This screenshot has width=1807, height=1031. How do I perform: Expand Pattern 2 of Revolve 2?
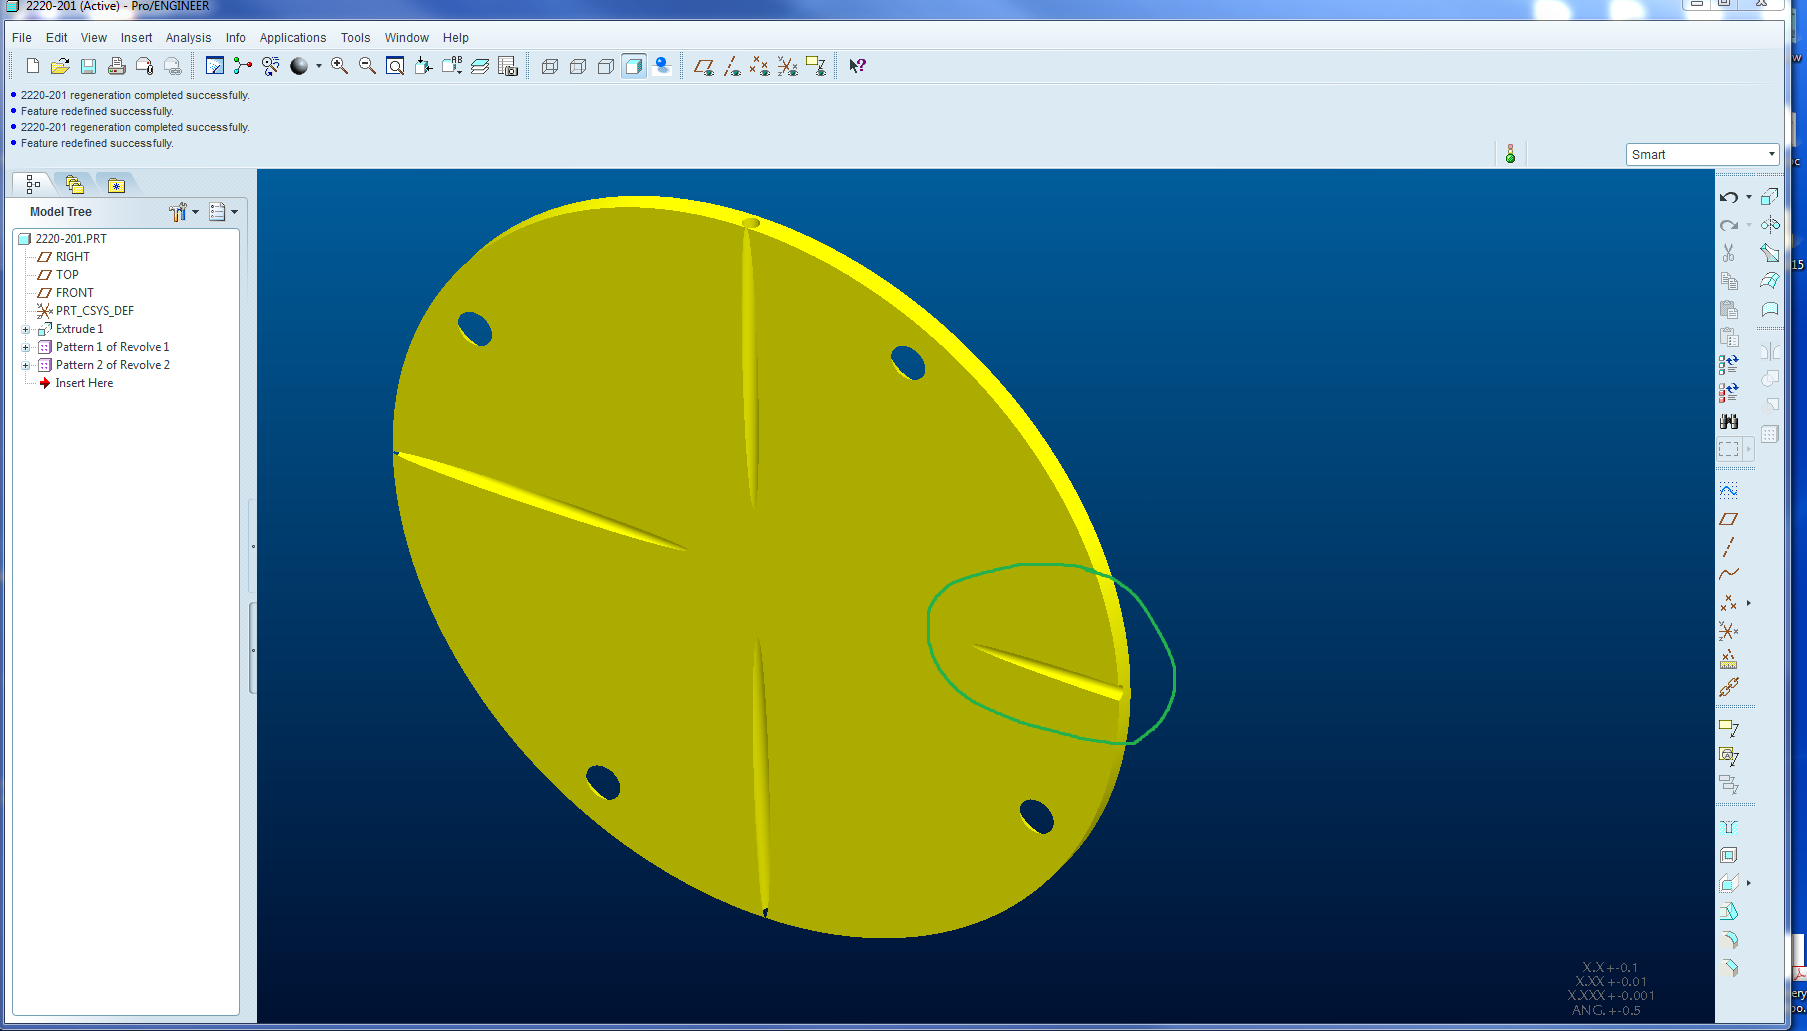[26, 365]
